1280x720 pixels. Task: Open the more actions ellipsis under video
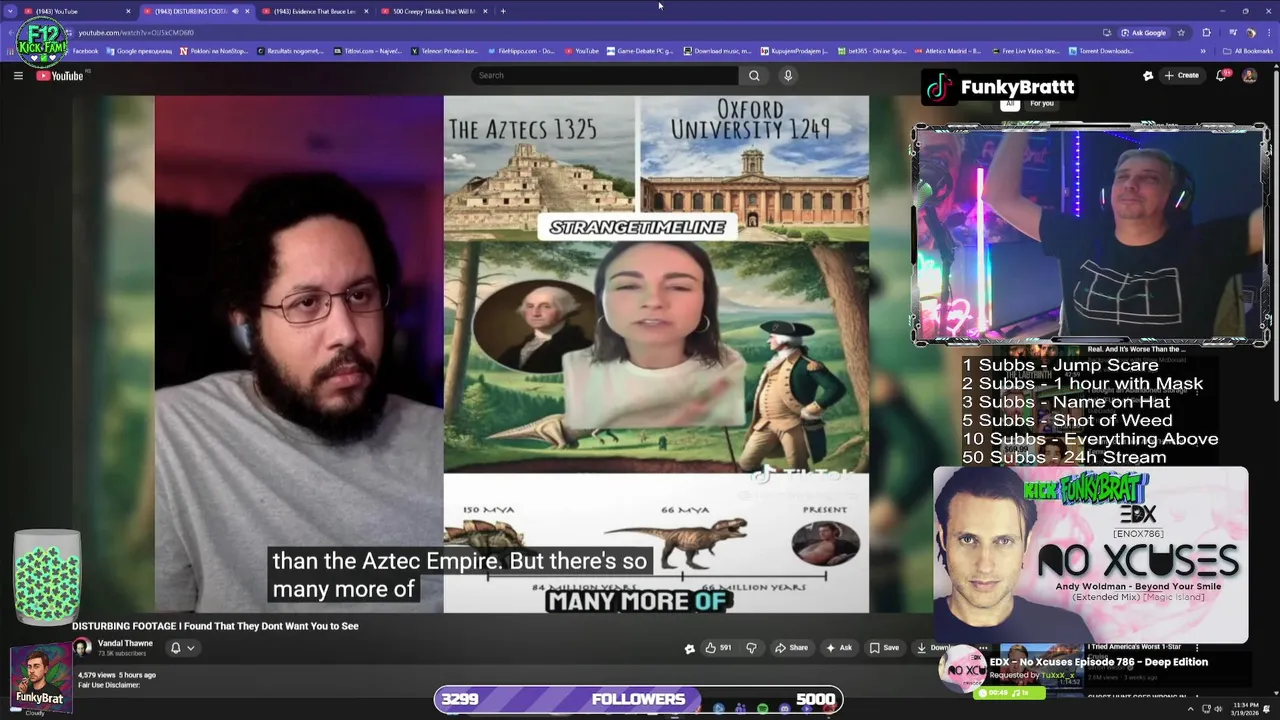pyautogui.click(x=983, y=648)
